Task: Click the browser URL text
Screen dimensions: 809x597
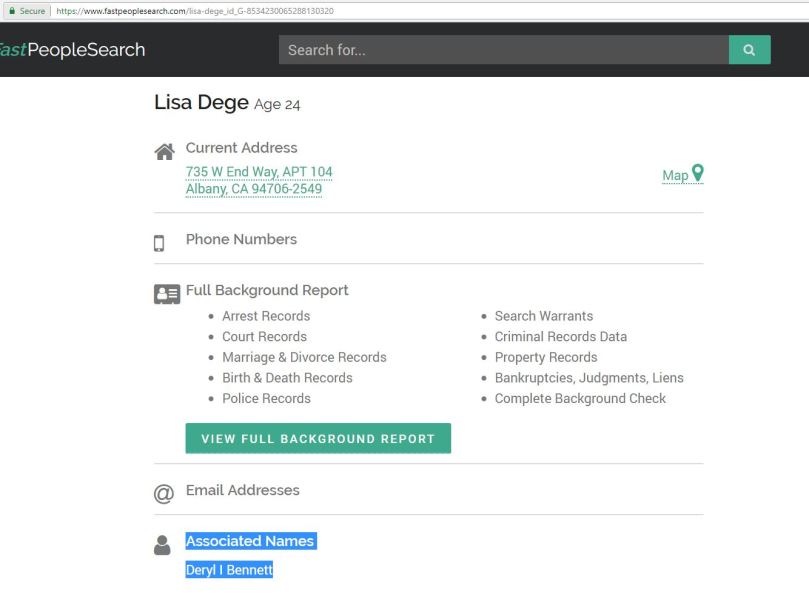Action: click(195, 11)
